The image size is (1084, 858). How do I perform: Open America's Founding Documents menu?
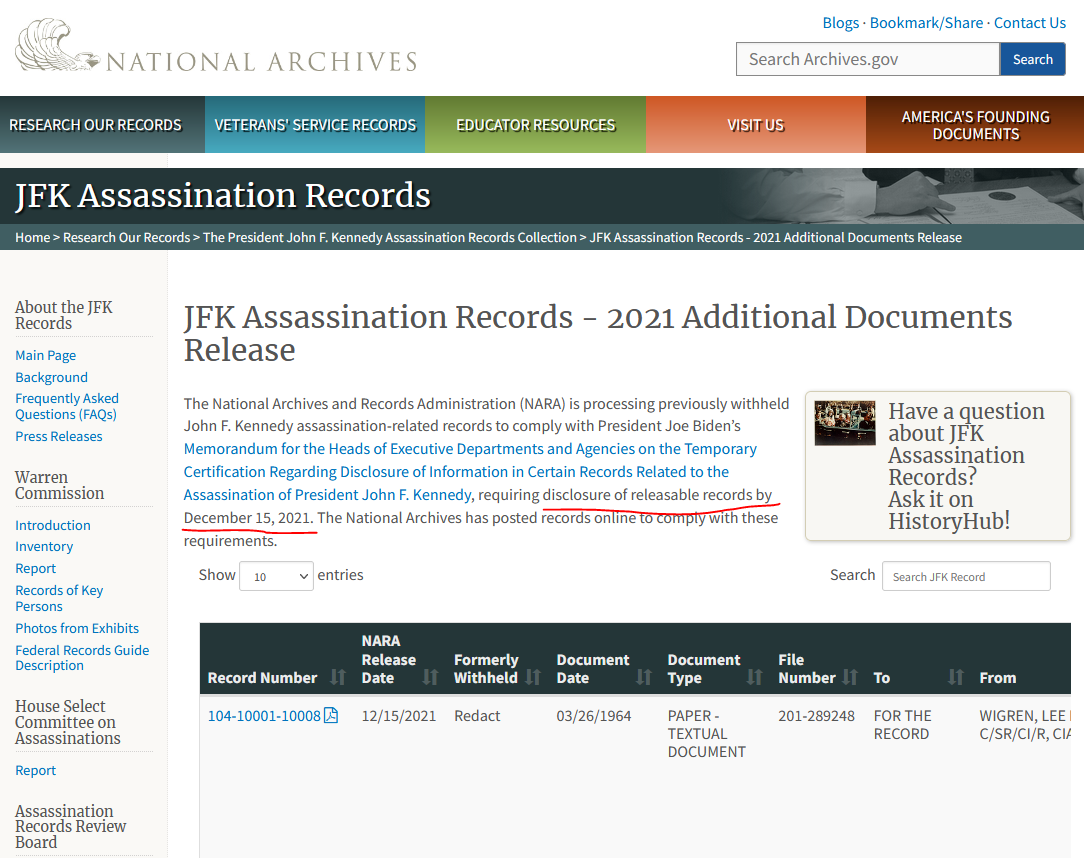coord(975,125)
